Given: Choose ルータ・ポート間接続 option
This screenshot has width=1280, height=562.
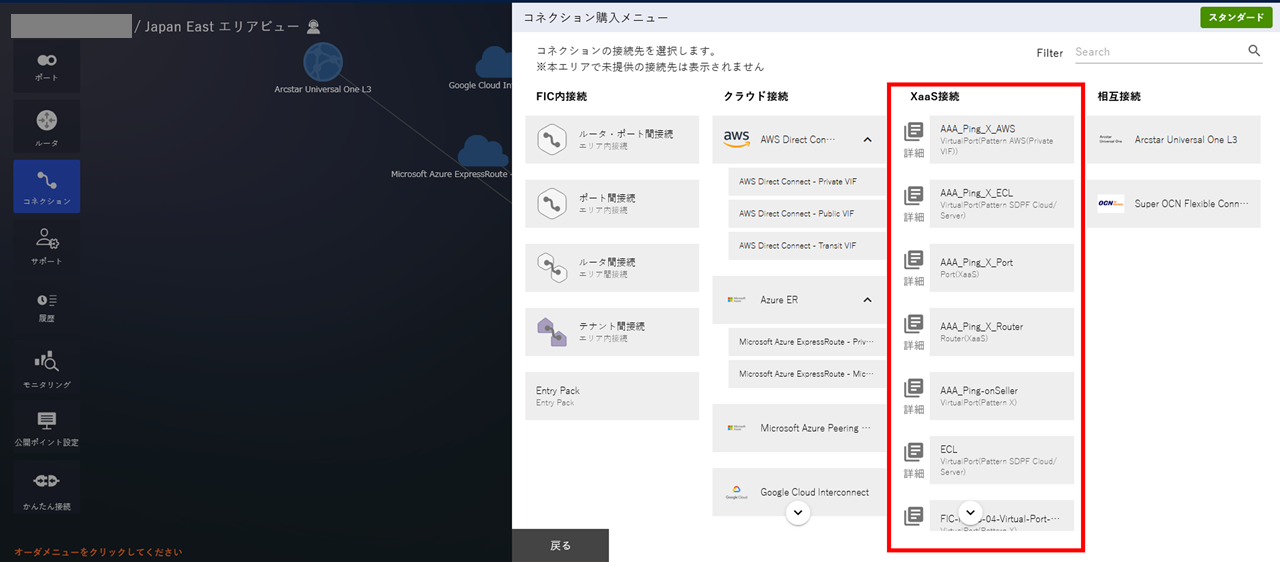Looking at the screenshot, I should pos(612,139).
